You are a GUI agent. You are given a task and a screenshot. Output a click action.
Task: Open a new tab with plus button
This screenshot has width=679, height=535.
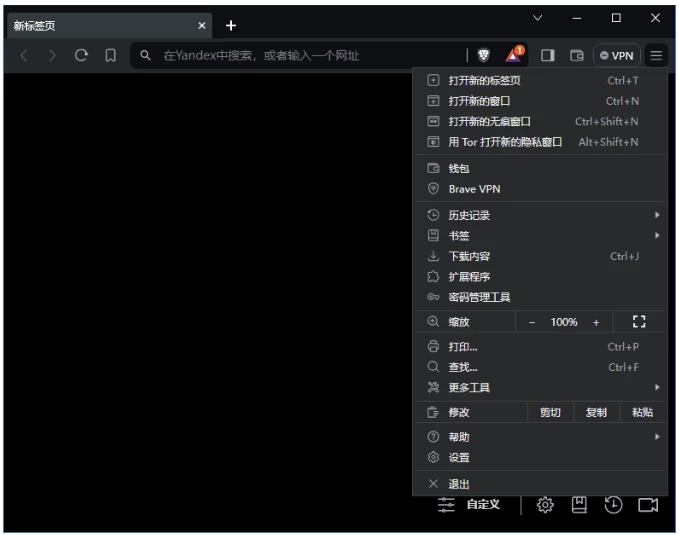231,25
